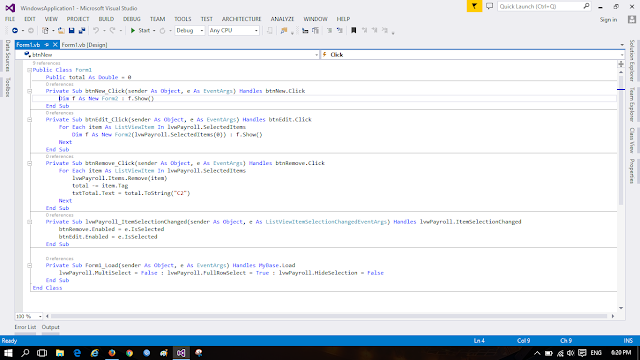Click the feedback speech bubble icon

(489, 6)
